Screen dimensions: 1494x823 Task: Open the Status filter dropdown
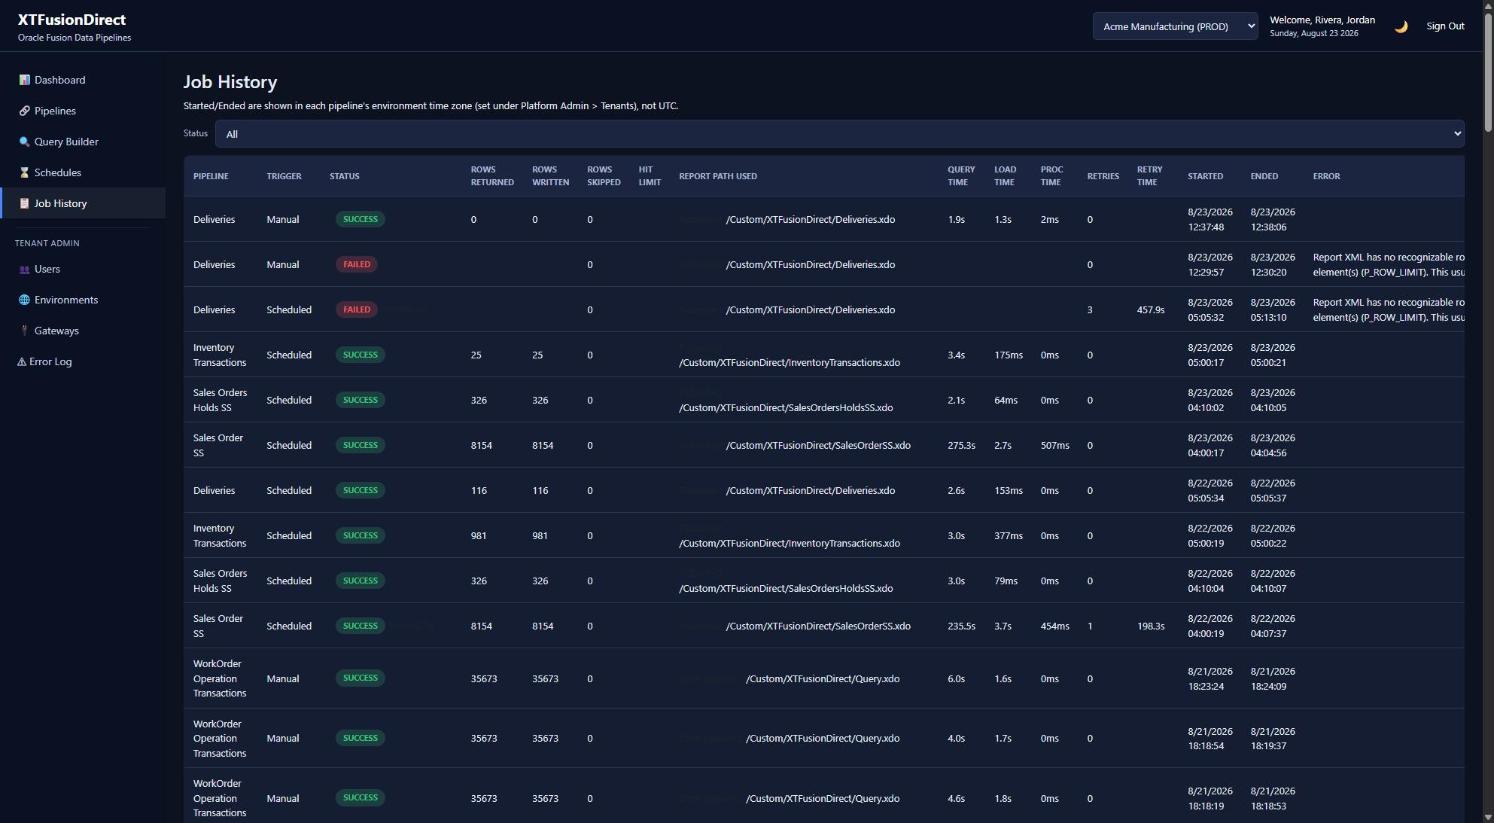pyautogui.click(x=840, y=134)
